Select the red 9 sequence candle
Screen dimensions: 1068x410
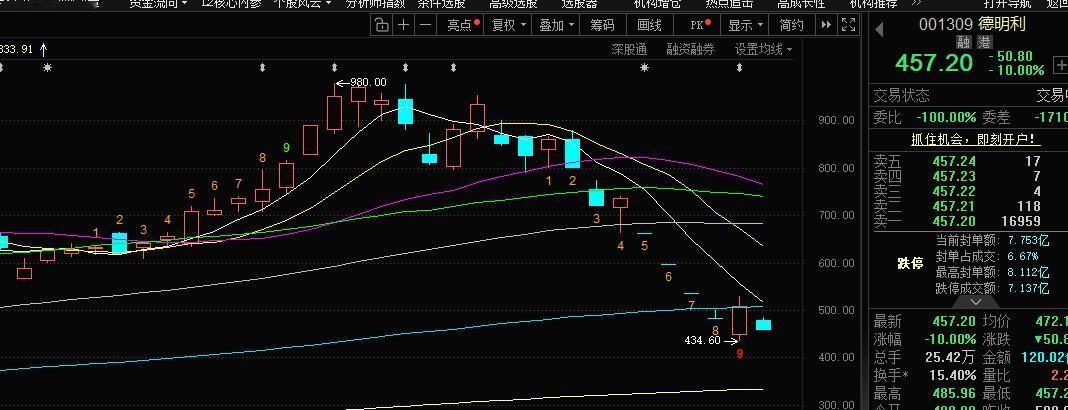739,321
